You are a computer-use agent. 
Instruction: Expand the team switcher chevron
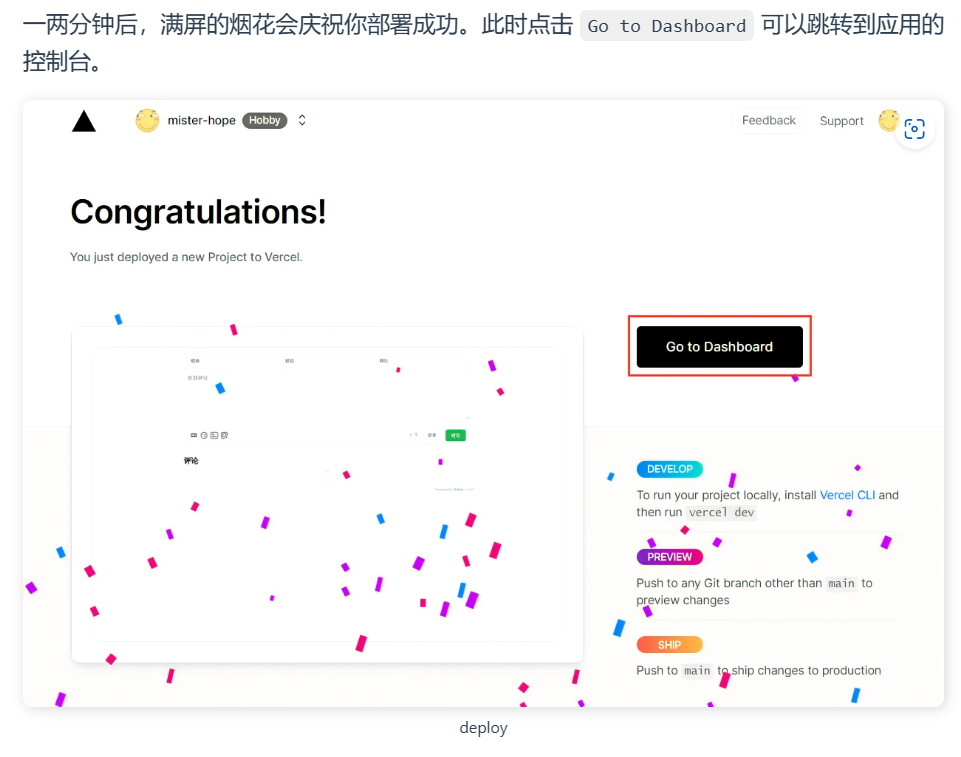(302, 120)
